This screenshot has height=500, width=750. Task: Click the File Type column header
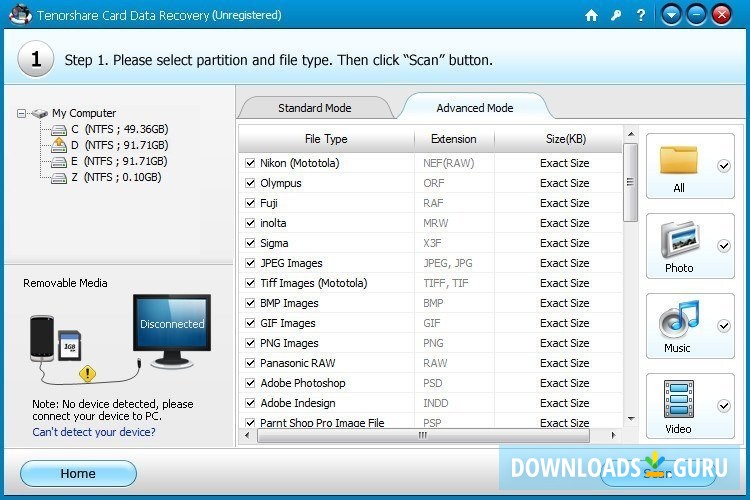point(326,139)
